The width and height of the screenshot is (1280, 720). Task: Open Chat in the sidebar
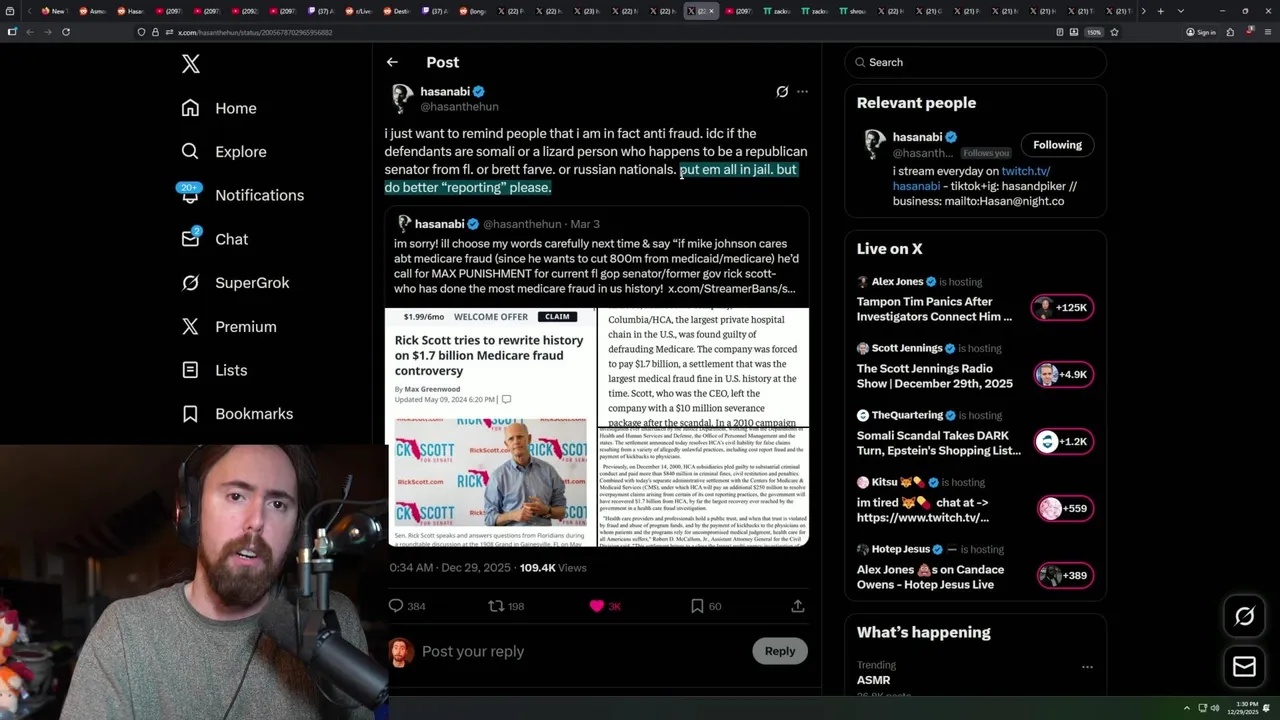pyautogui.click(x=214, y=239)
